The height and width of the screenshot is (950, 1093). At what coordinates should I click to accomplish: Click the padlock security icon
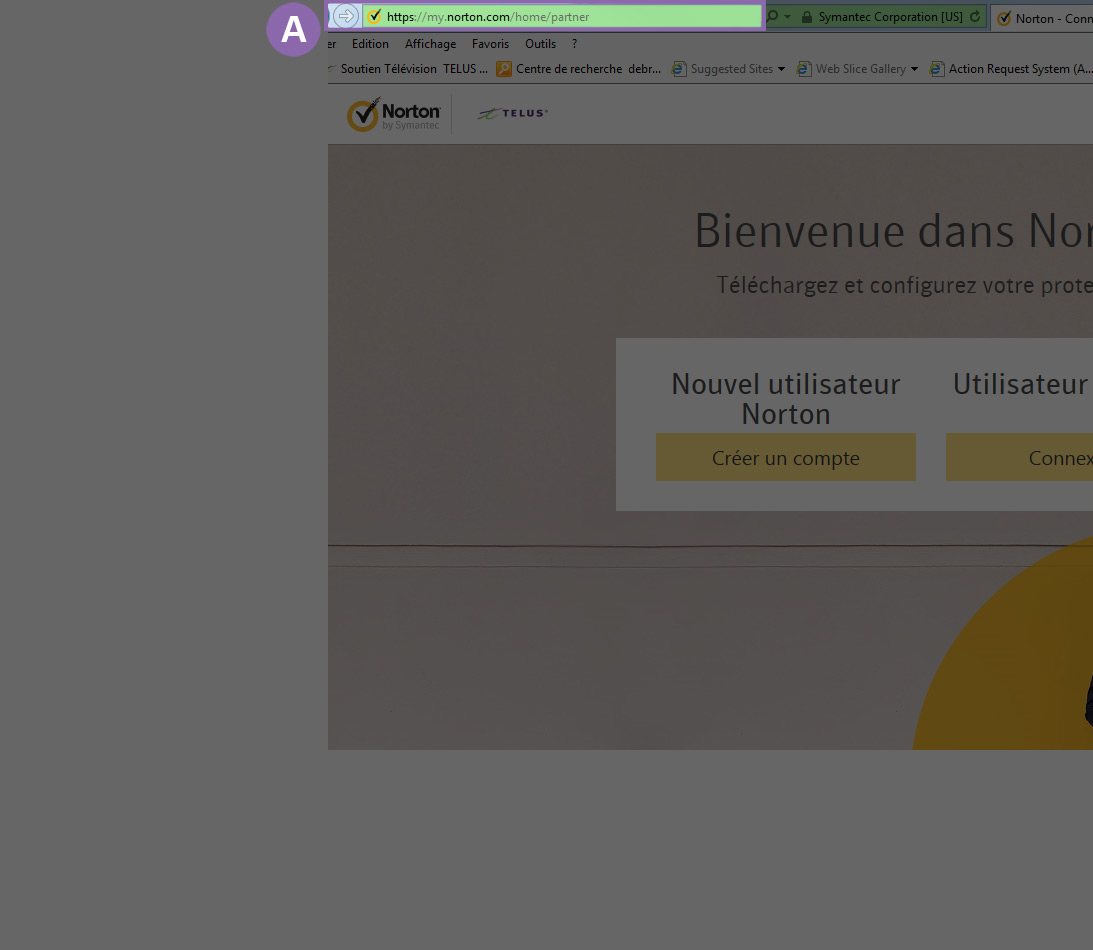tap(807, 17)
